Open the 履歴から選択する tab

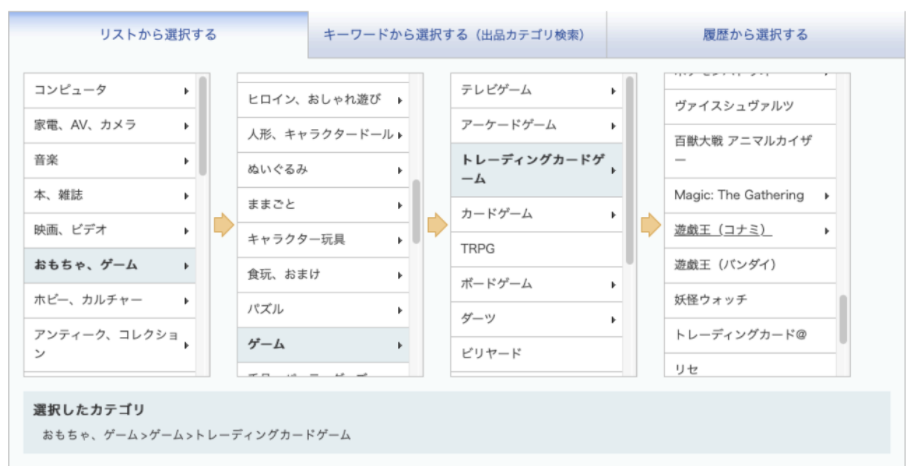click(755, 35)
